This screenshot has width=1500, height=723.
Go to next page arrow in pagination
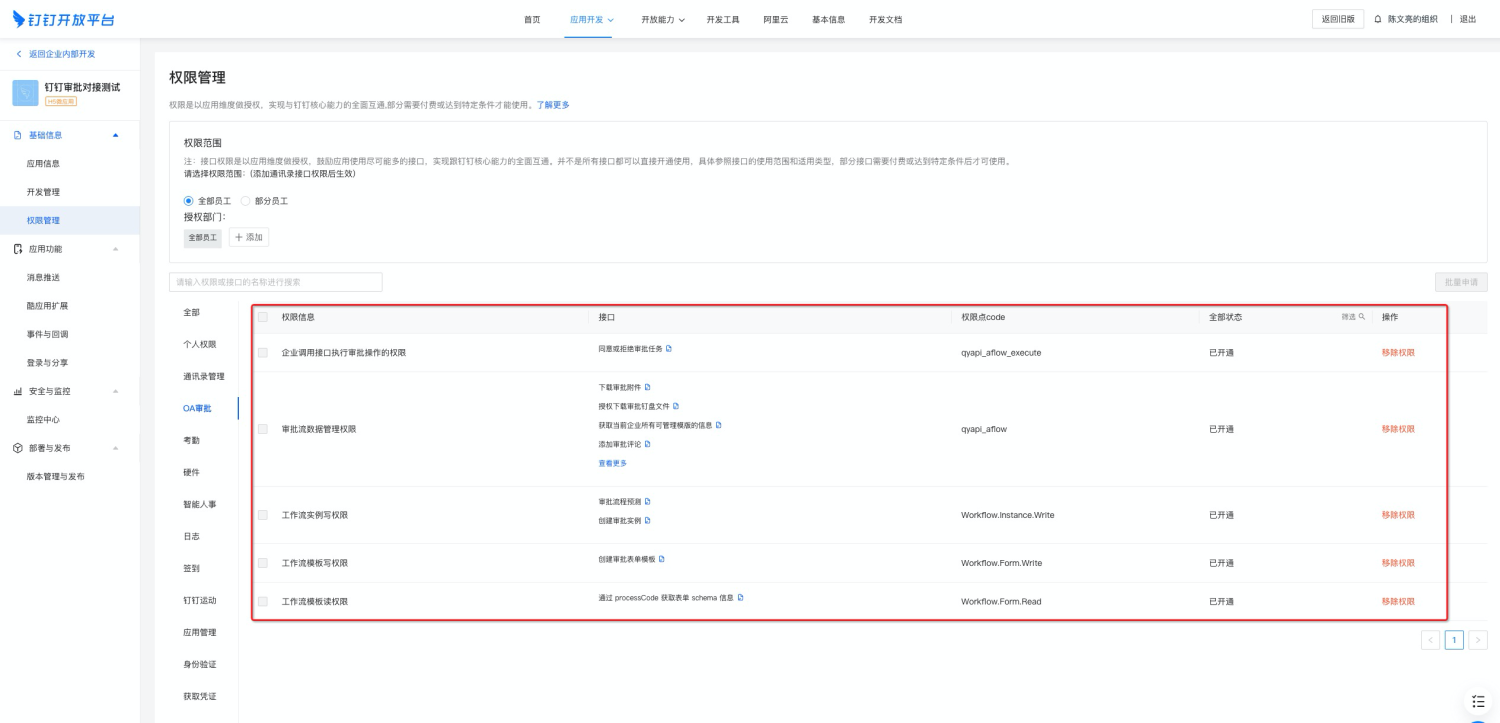1478,640
